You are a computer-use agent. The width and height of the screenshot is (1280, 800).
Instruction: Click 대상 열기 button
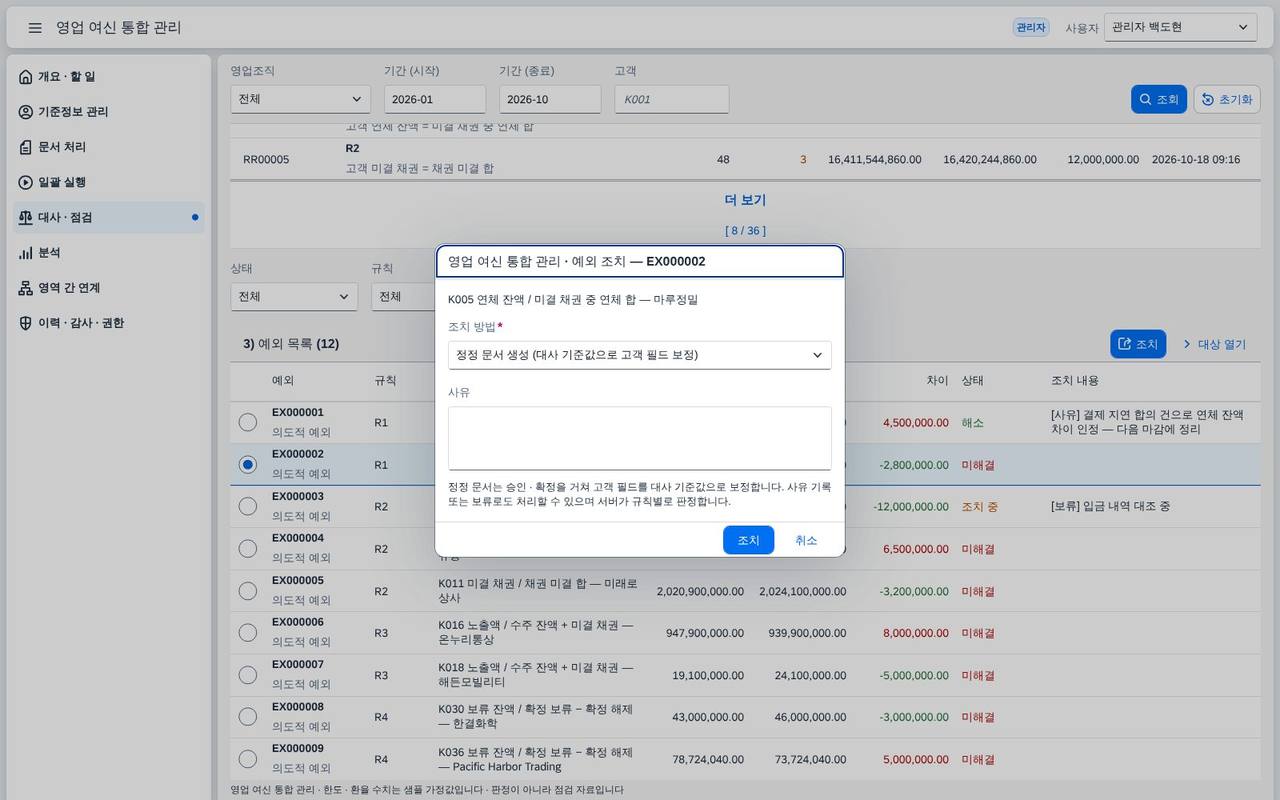coord(1214,344)
